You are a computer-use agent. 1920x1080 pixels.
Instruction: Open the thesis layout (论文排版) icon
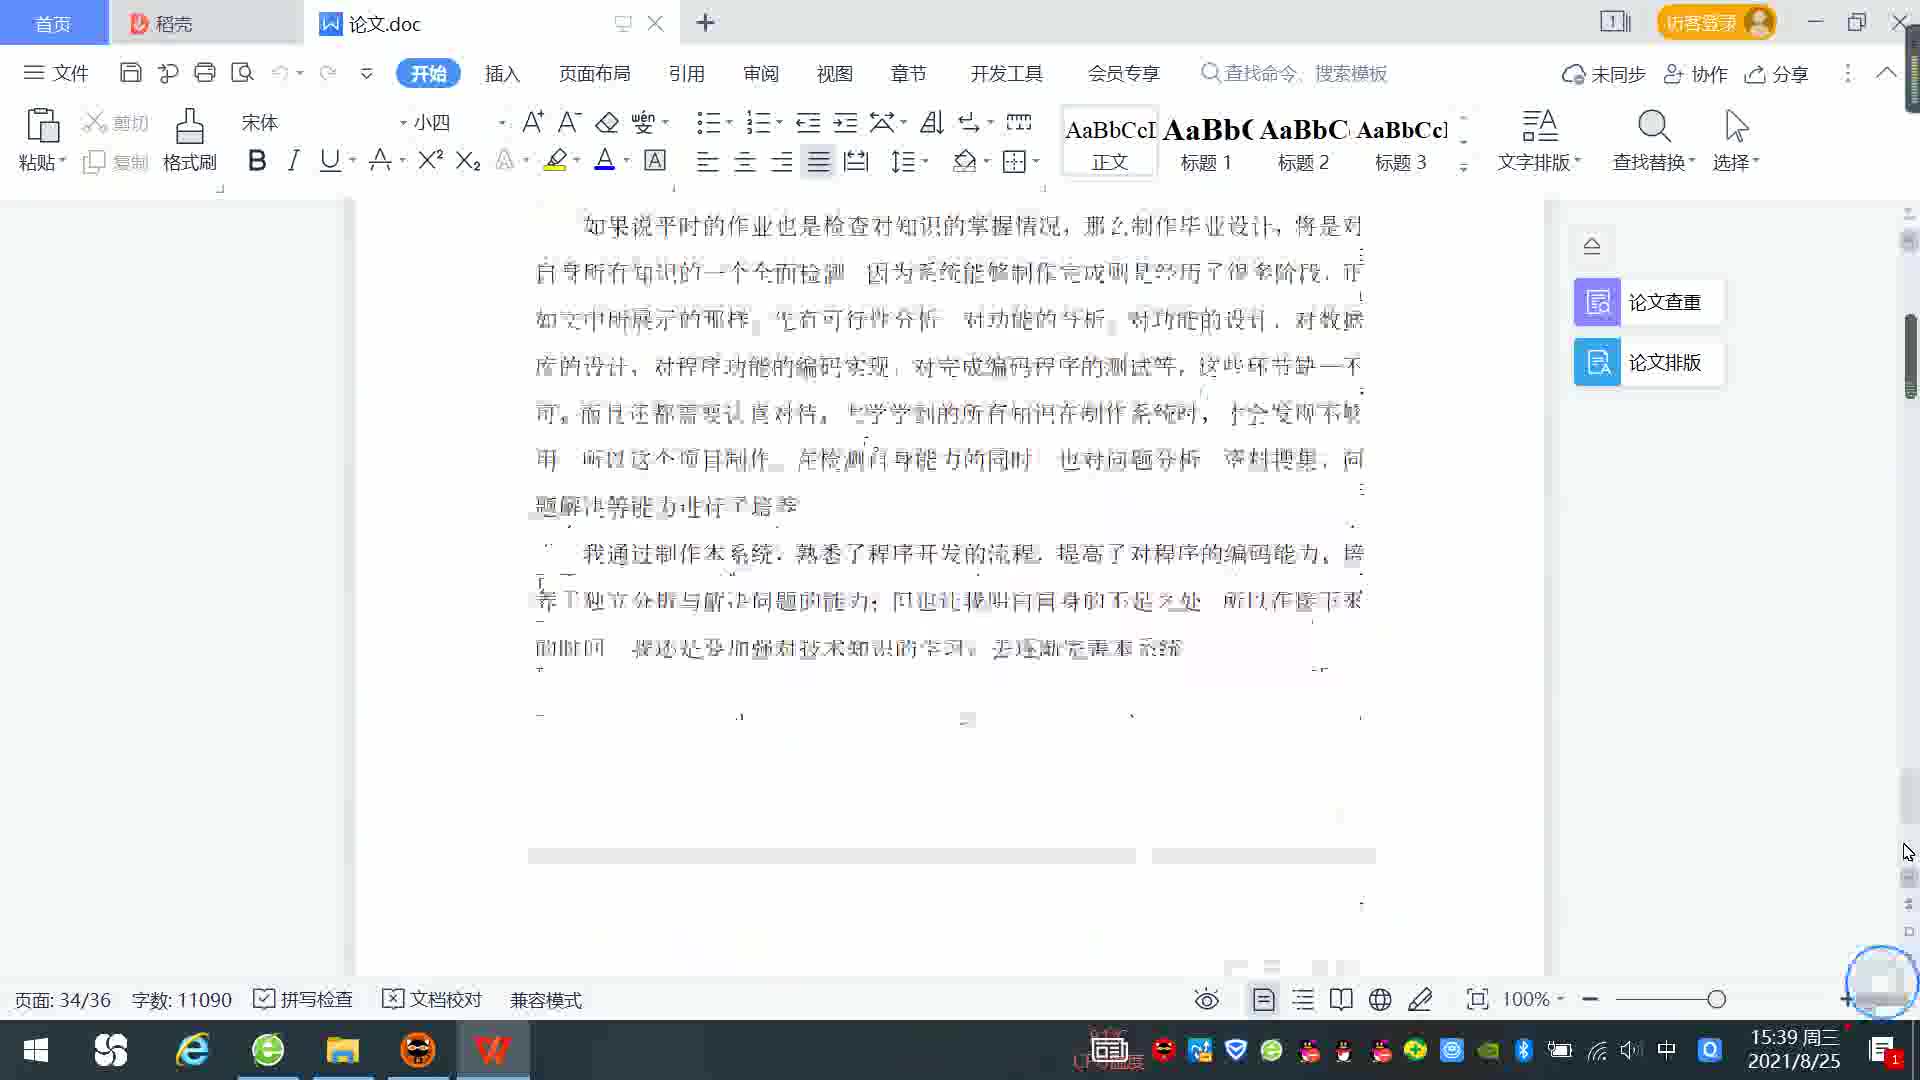coord(1597,362)
